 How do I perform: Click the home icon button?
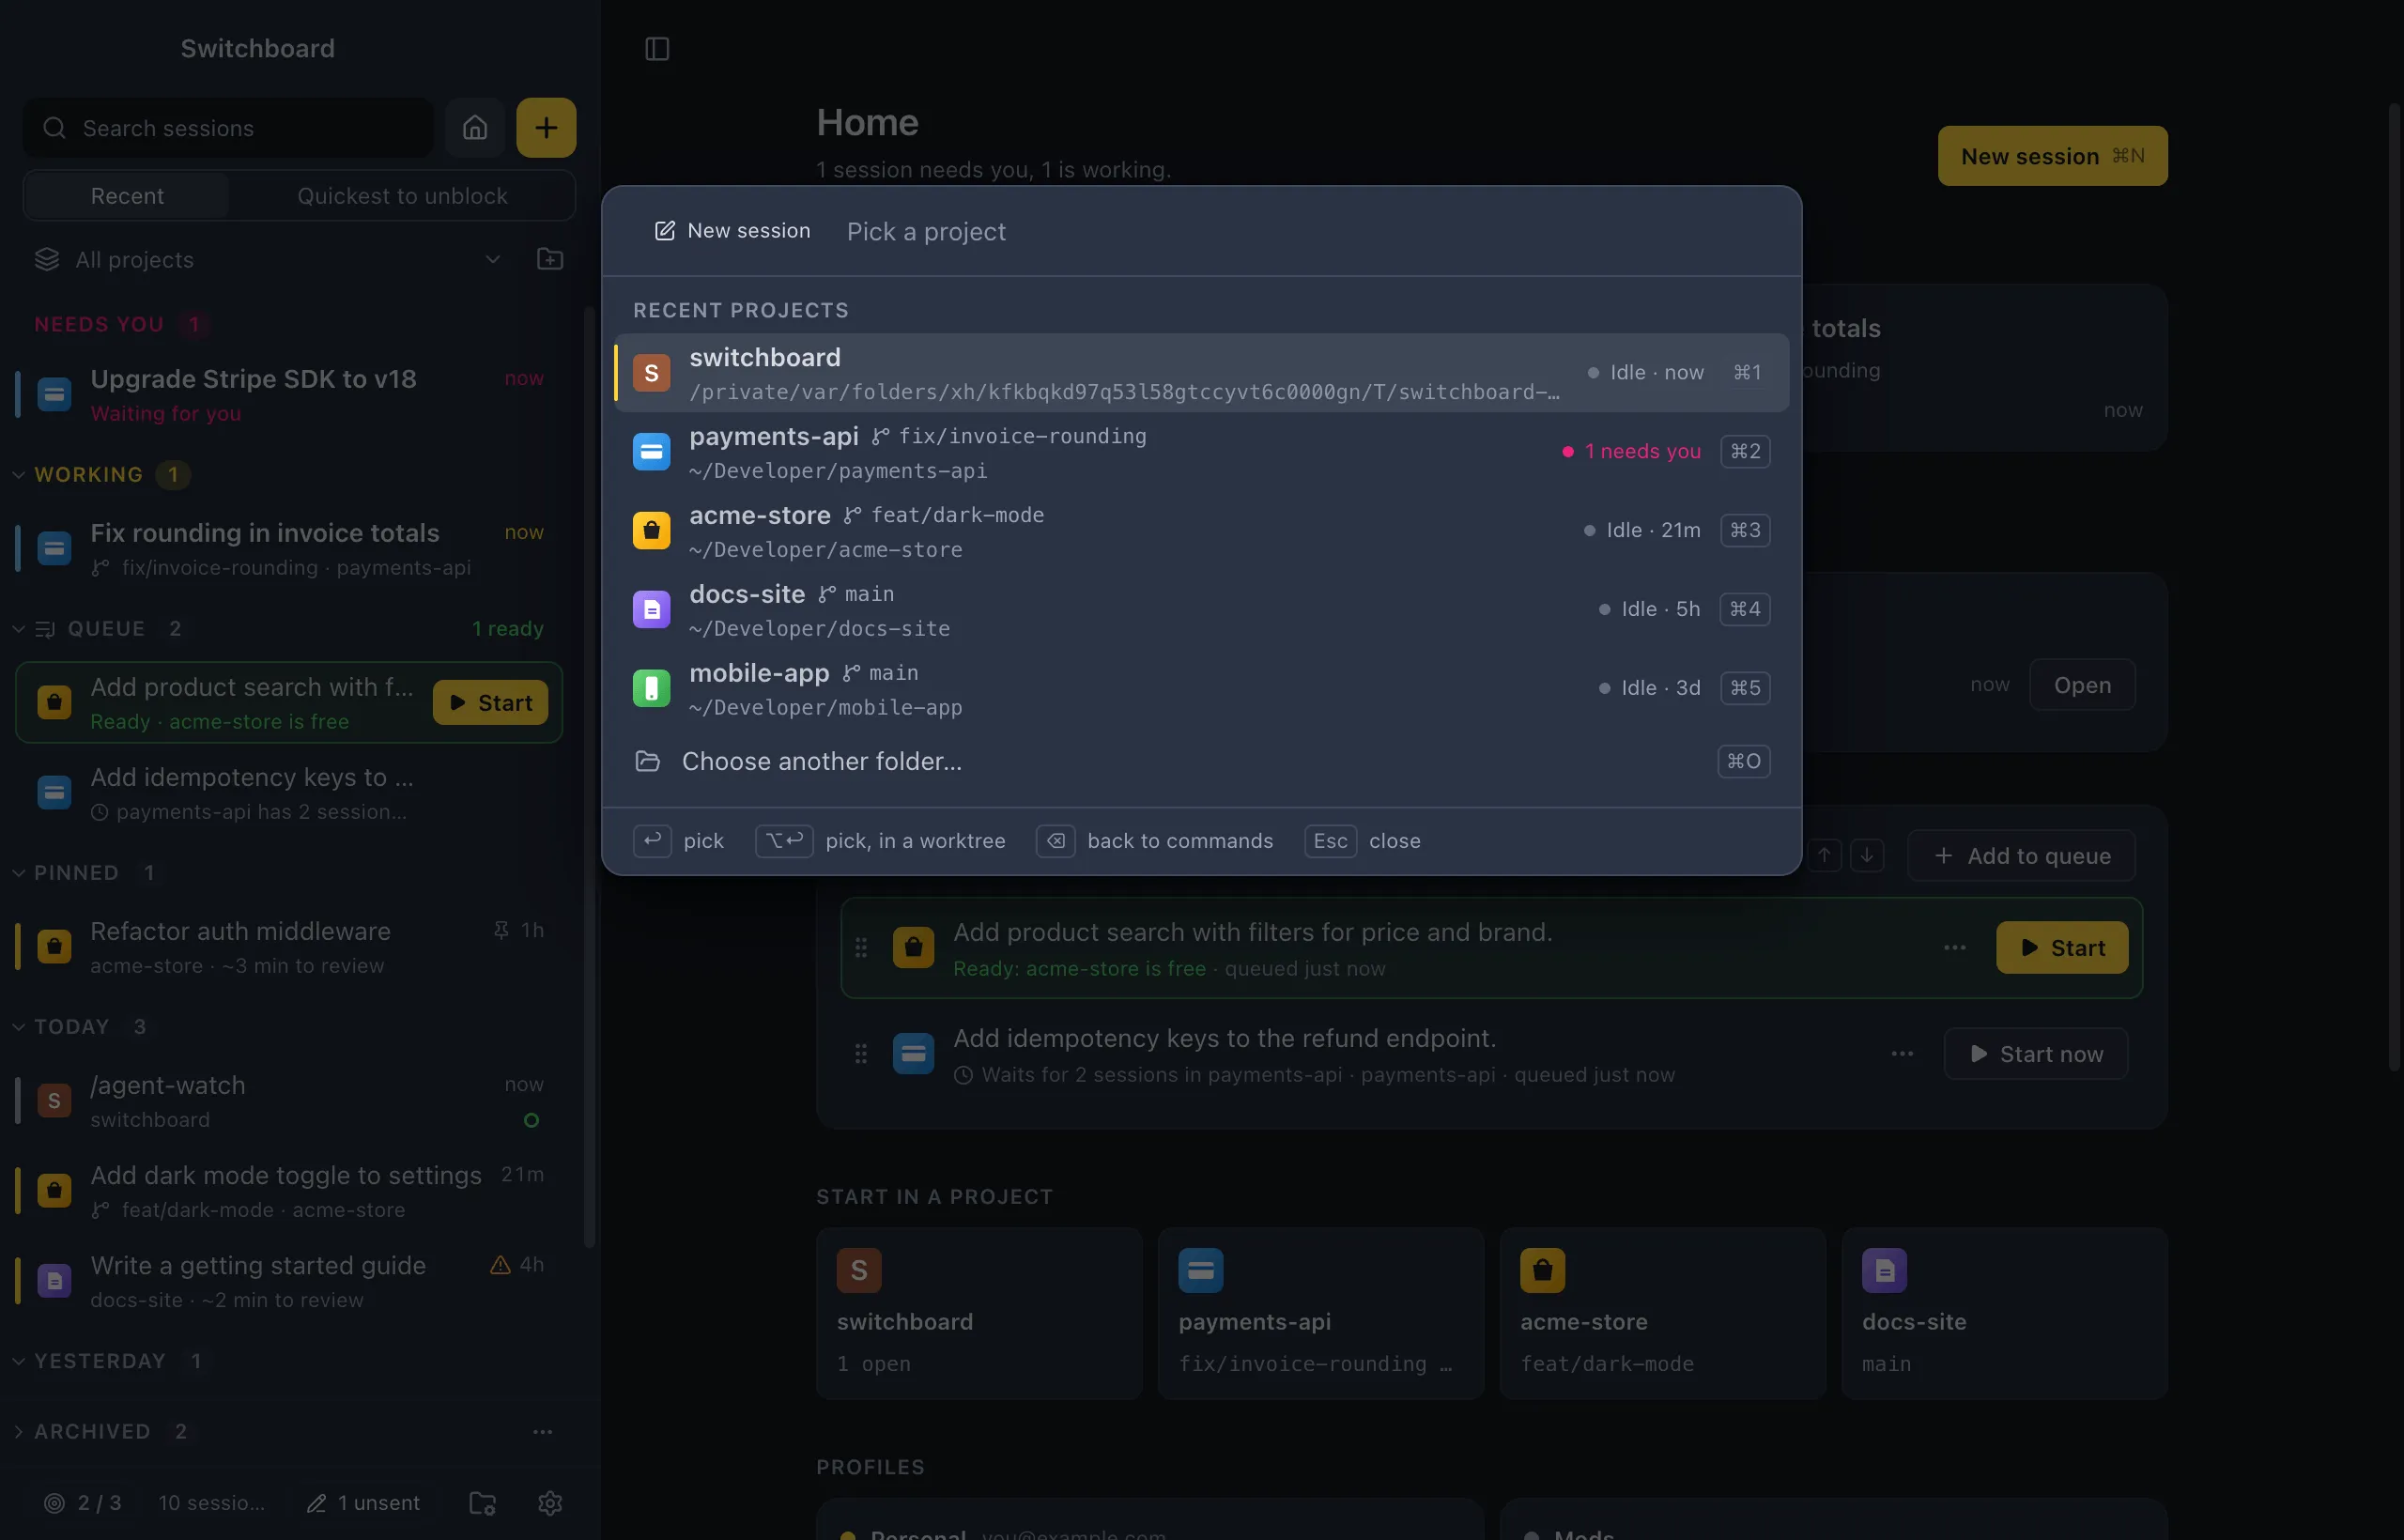(475, 127)
